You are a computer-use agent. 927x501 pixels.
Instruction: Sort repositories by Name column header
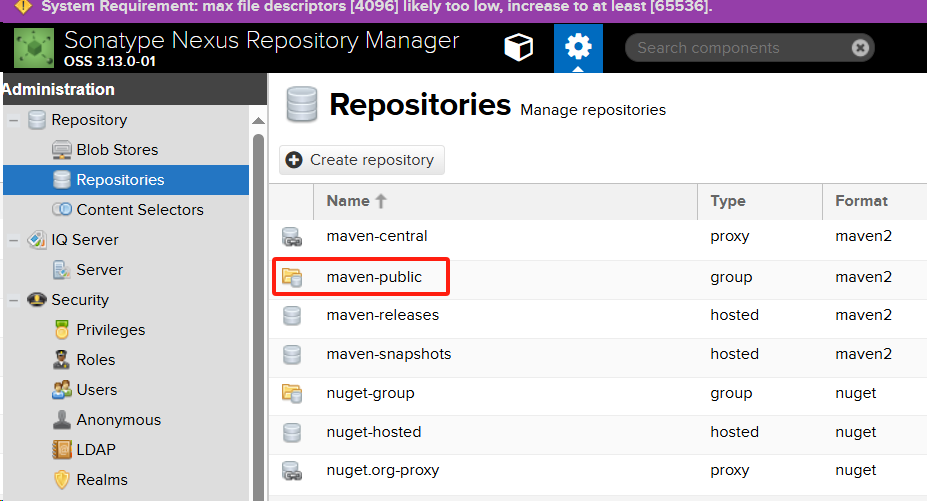point(348,201)
